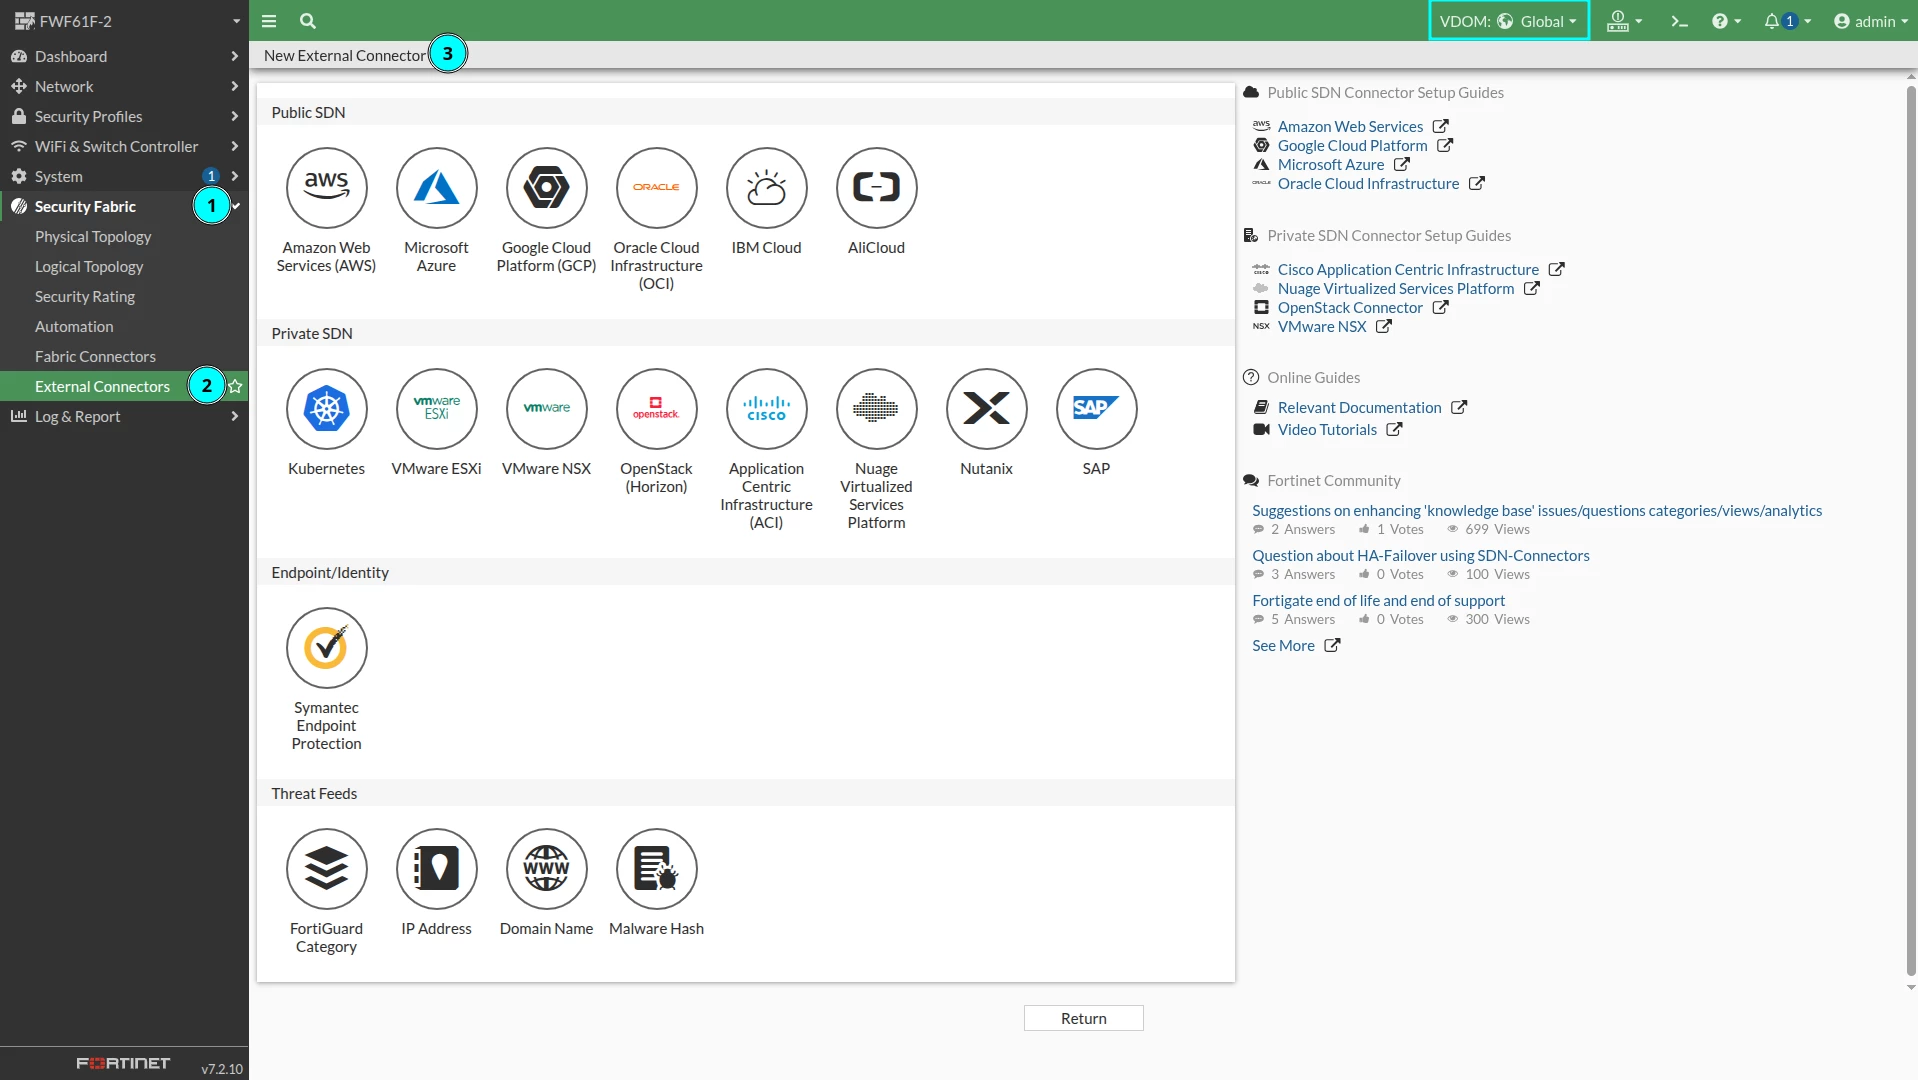Open the notifications bell dropdown

click(x=1787, y=21)
